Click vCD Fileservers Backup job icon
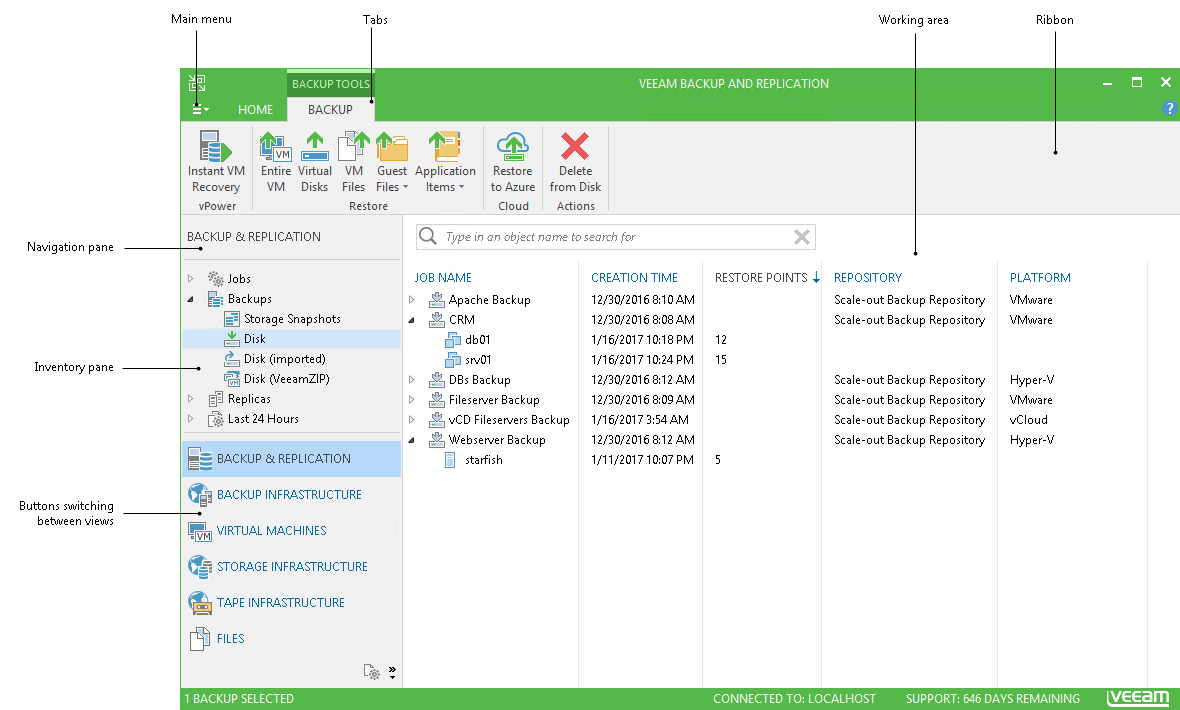This screenshot has height=710, width=1180. (x=436, y=420)
